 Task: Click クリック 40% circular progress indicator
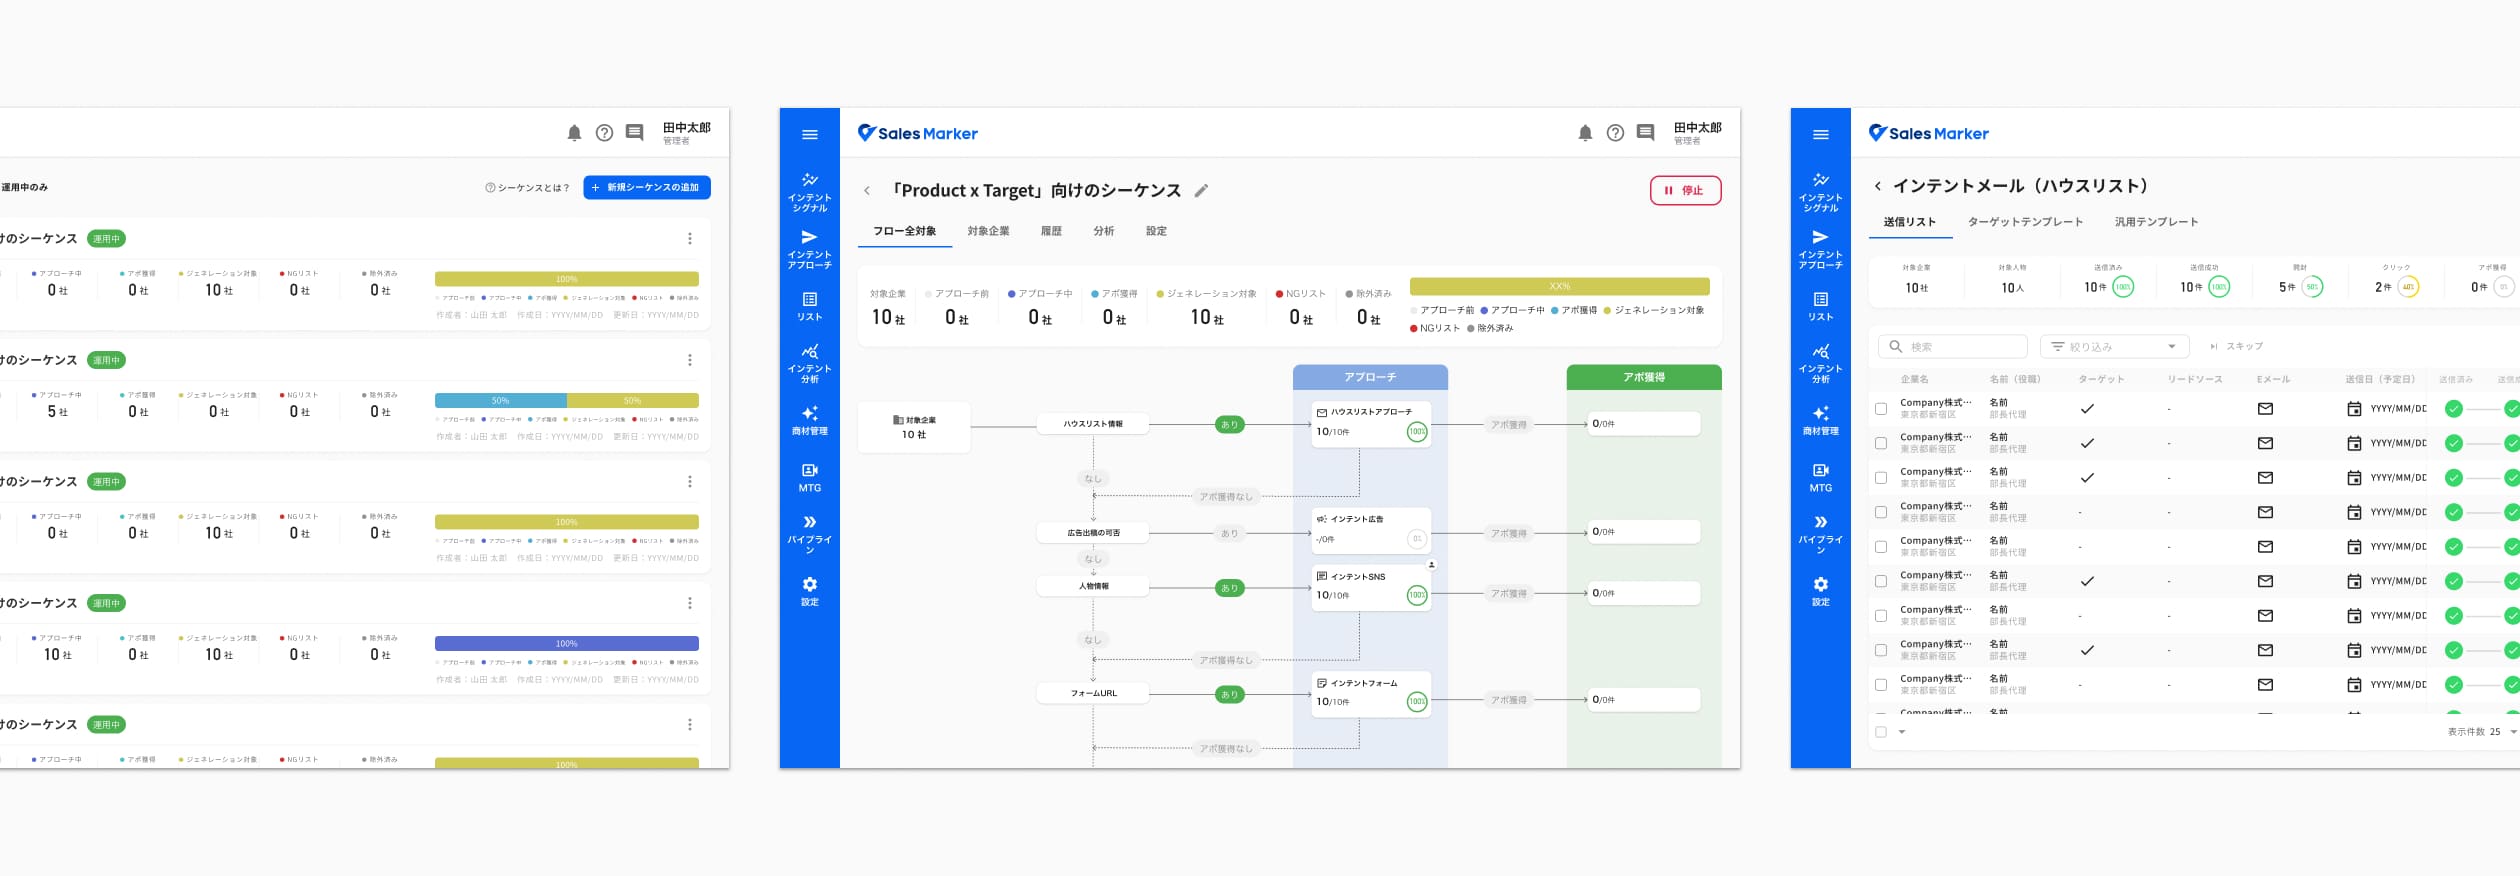[x=2408, y=287]
